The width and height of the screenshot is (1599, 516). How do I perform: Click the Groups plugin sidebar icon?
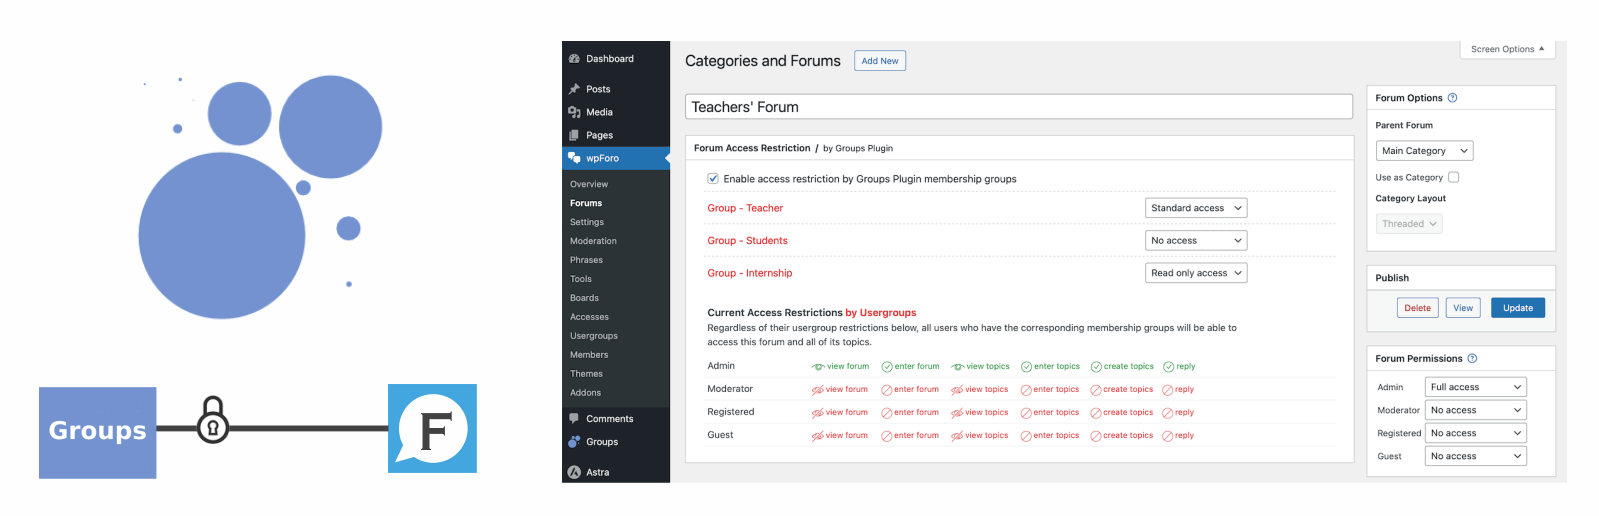click(574, 442)
